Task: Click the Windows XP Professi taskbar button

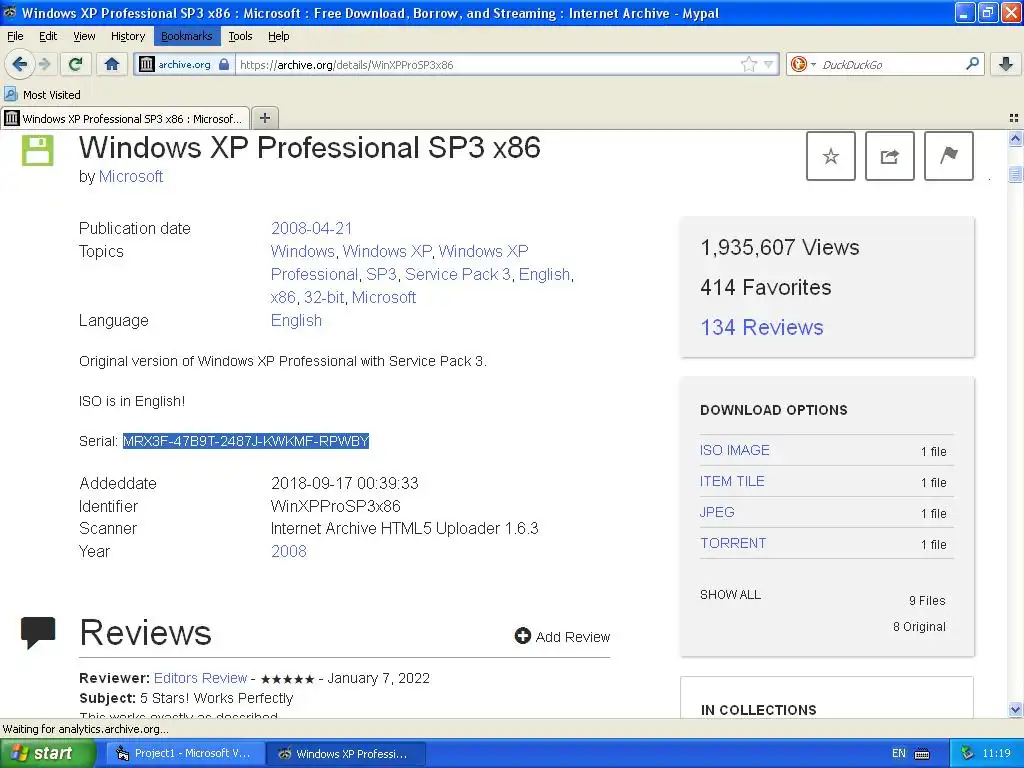Action: click(x=347, y=753)
